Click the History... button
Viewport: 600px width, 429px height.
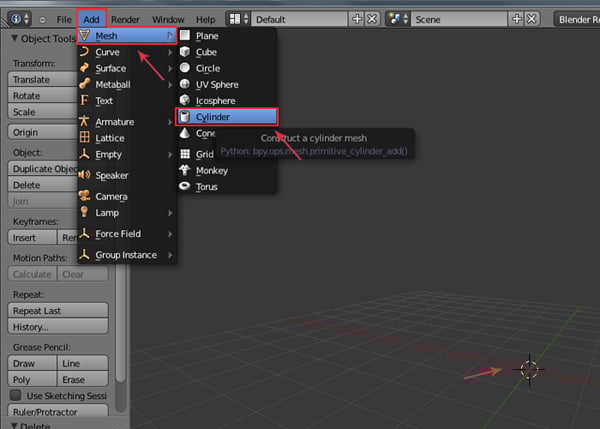tap(58, 327)
